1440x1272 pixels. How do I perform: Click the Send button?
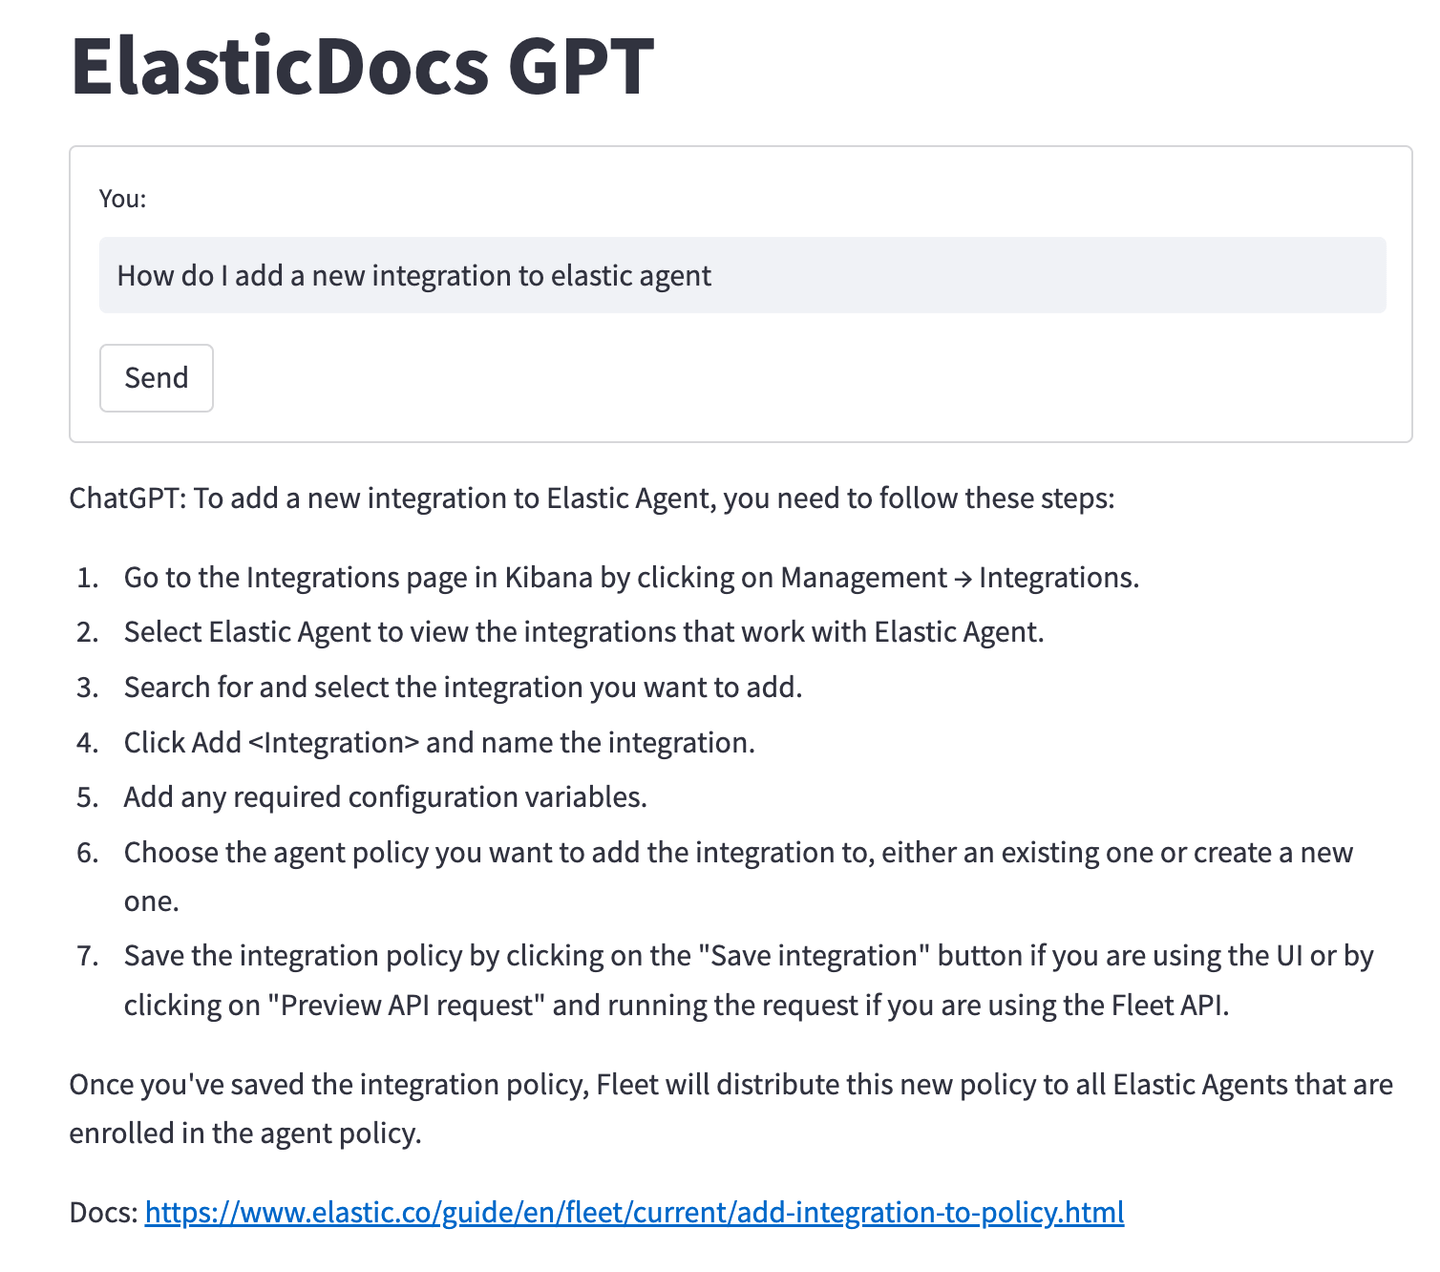coord(156,377)
